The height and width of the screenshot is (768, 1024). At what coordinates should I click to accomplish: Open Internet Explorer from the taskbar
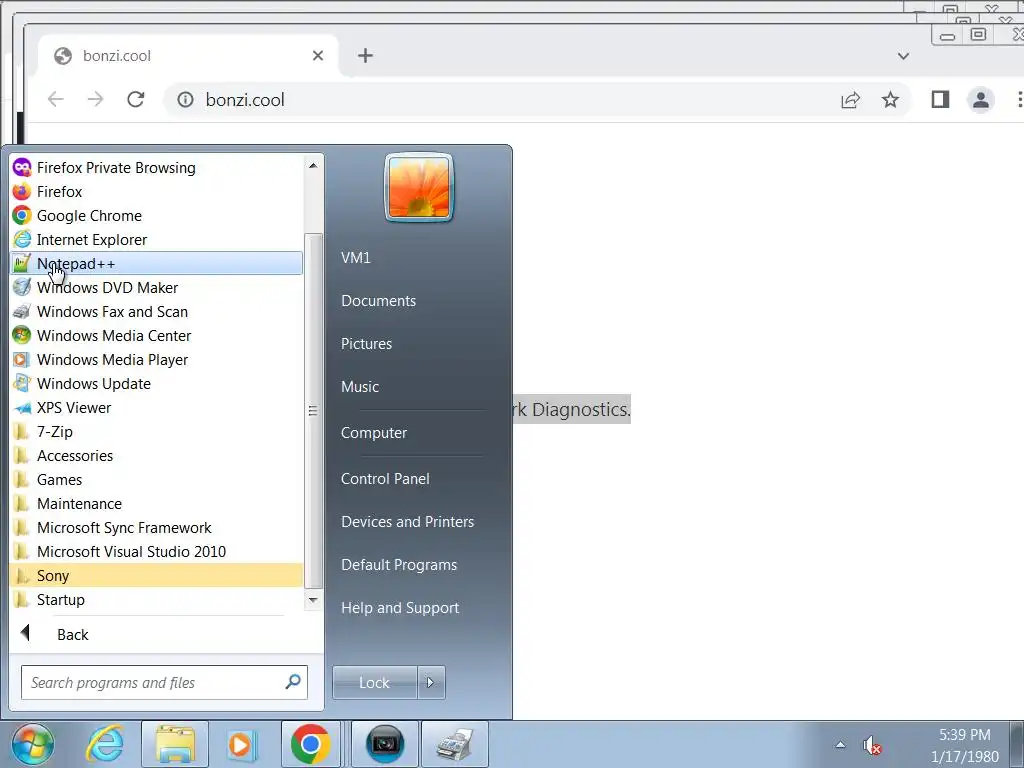[104, 744]
